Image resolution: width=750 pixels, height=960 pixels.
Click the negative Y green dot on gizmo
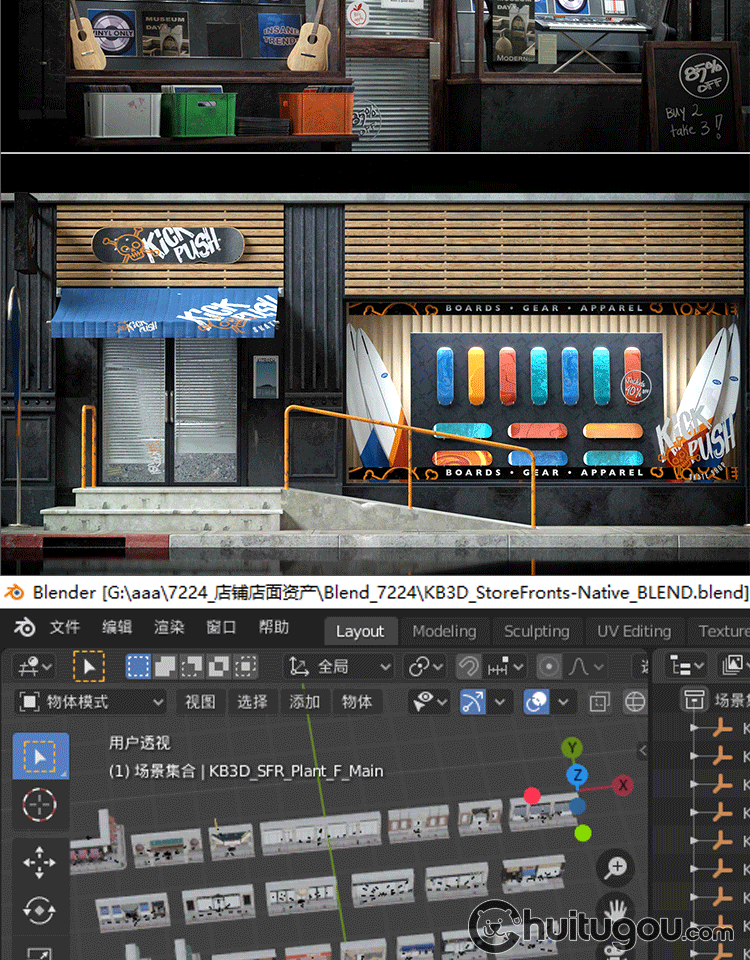click(x=583, y=833)
